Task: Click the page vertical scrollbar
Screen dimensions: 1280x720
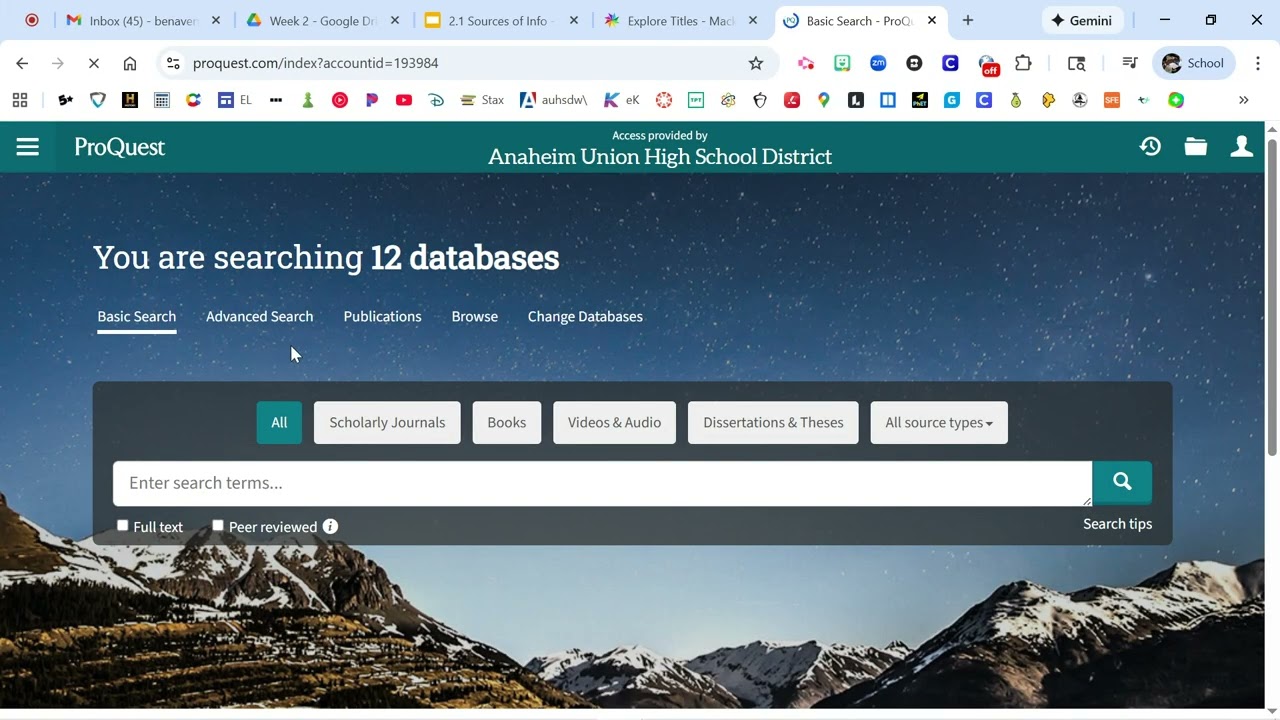Action: click(1272, 296)
